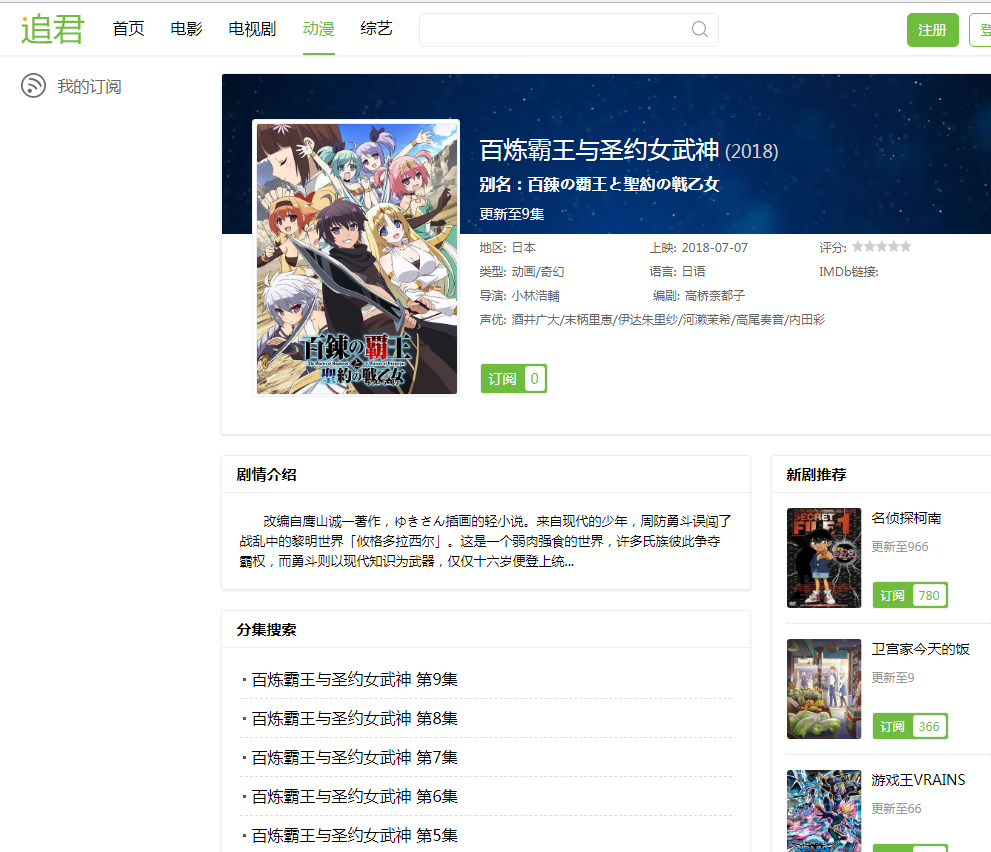Open 卫宫家今天的饭 title link
Viewport: 991px width, 852px height.
[920, 649]
